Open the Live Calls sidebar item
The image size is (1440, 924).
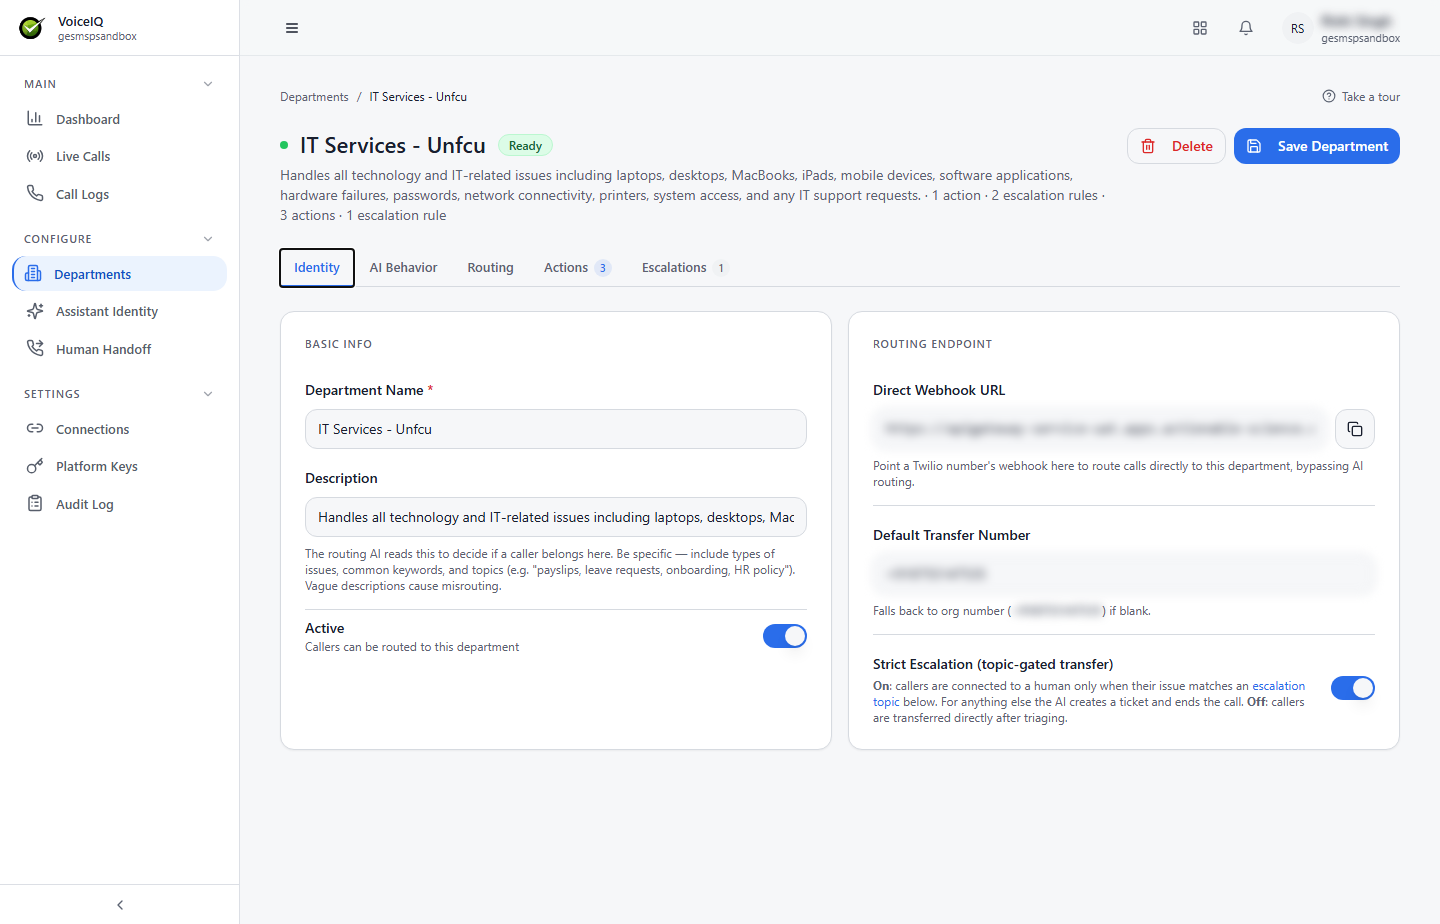click(120, 156)
